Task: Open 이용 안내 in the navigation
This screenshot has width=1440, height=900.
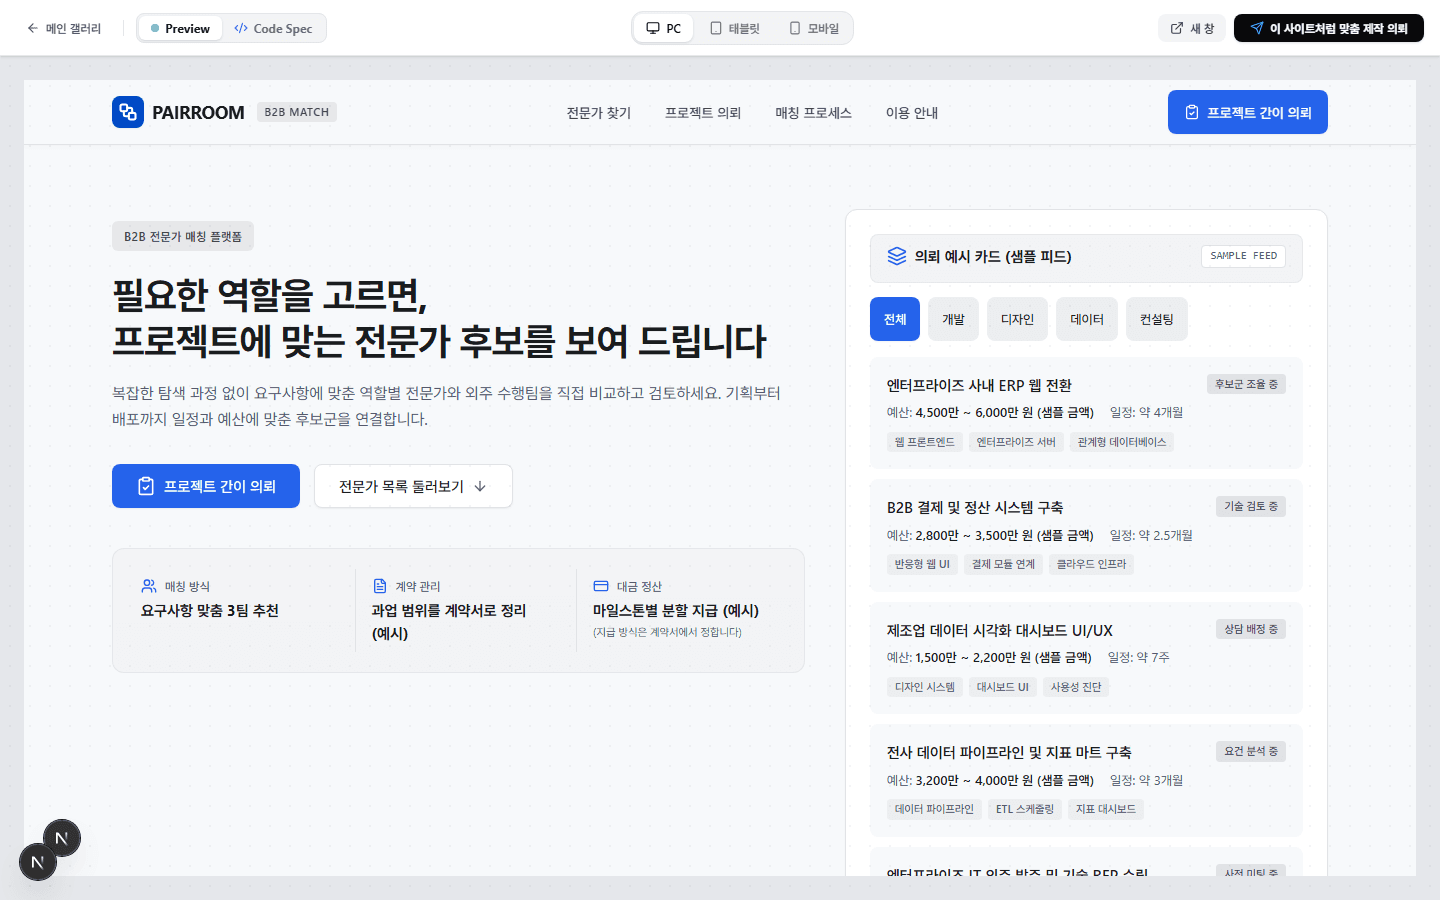Action: pyautogui.click(x=912, y=113)
